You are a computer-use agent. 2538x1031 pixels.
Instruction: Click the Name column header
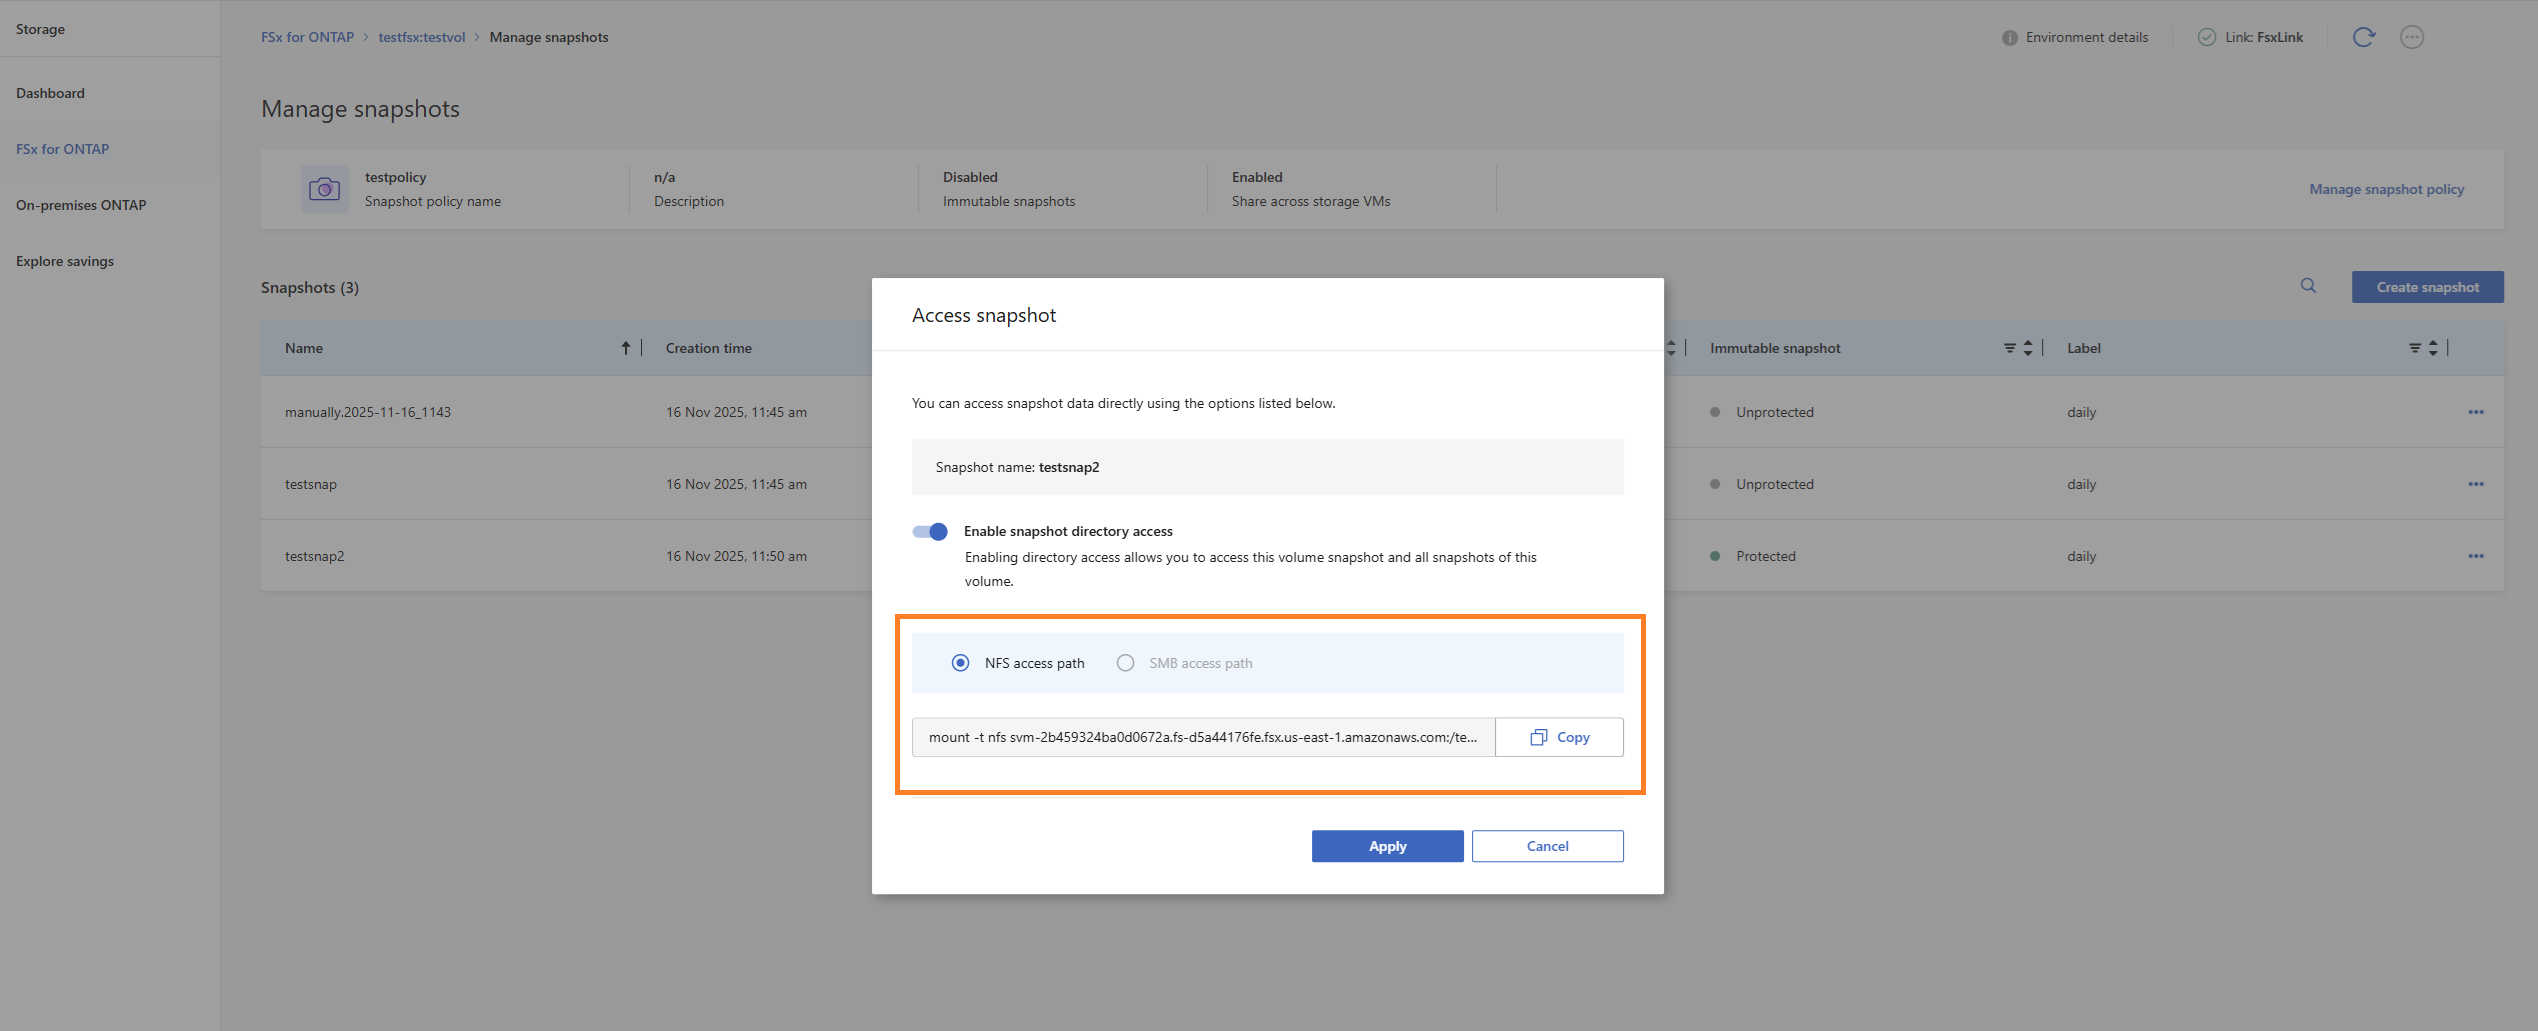click(x=304, y=348)
